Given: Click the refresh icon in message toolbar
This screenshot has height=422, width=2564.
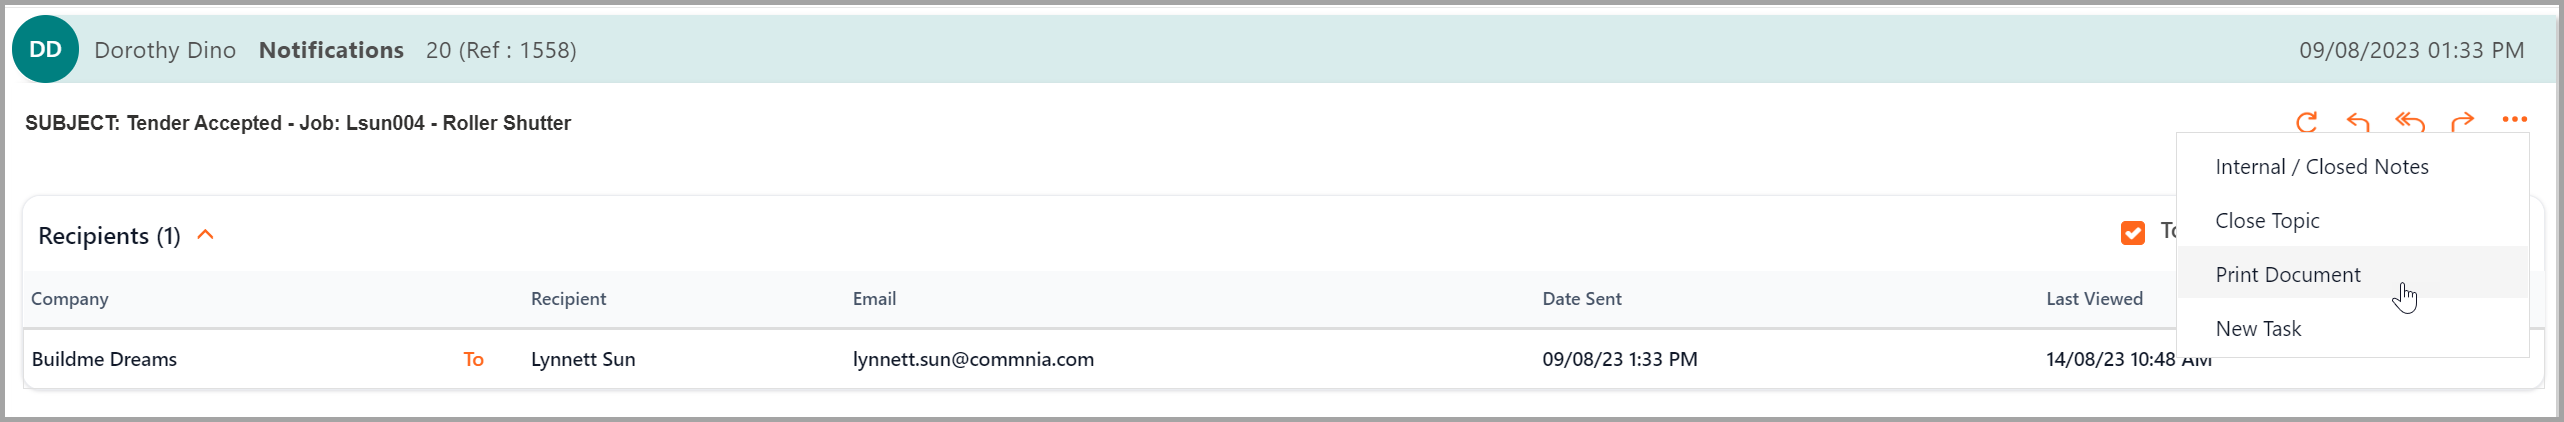Looking at the screenshot, I should click(x=2307, y=122).
